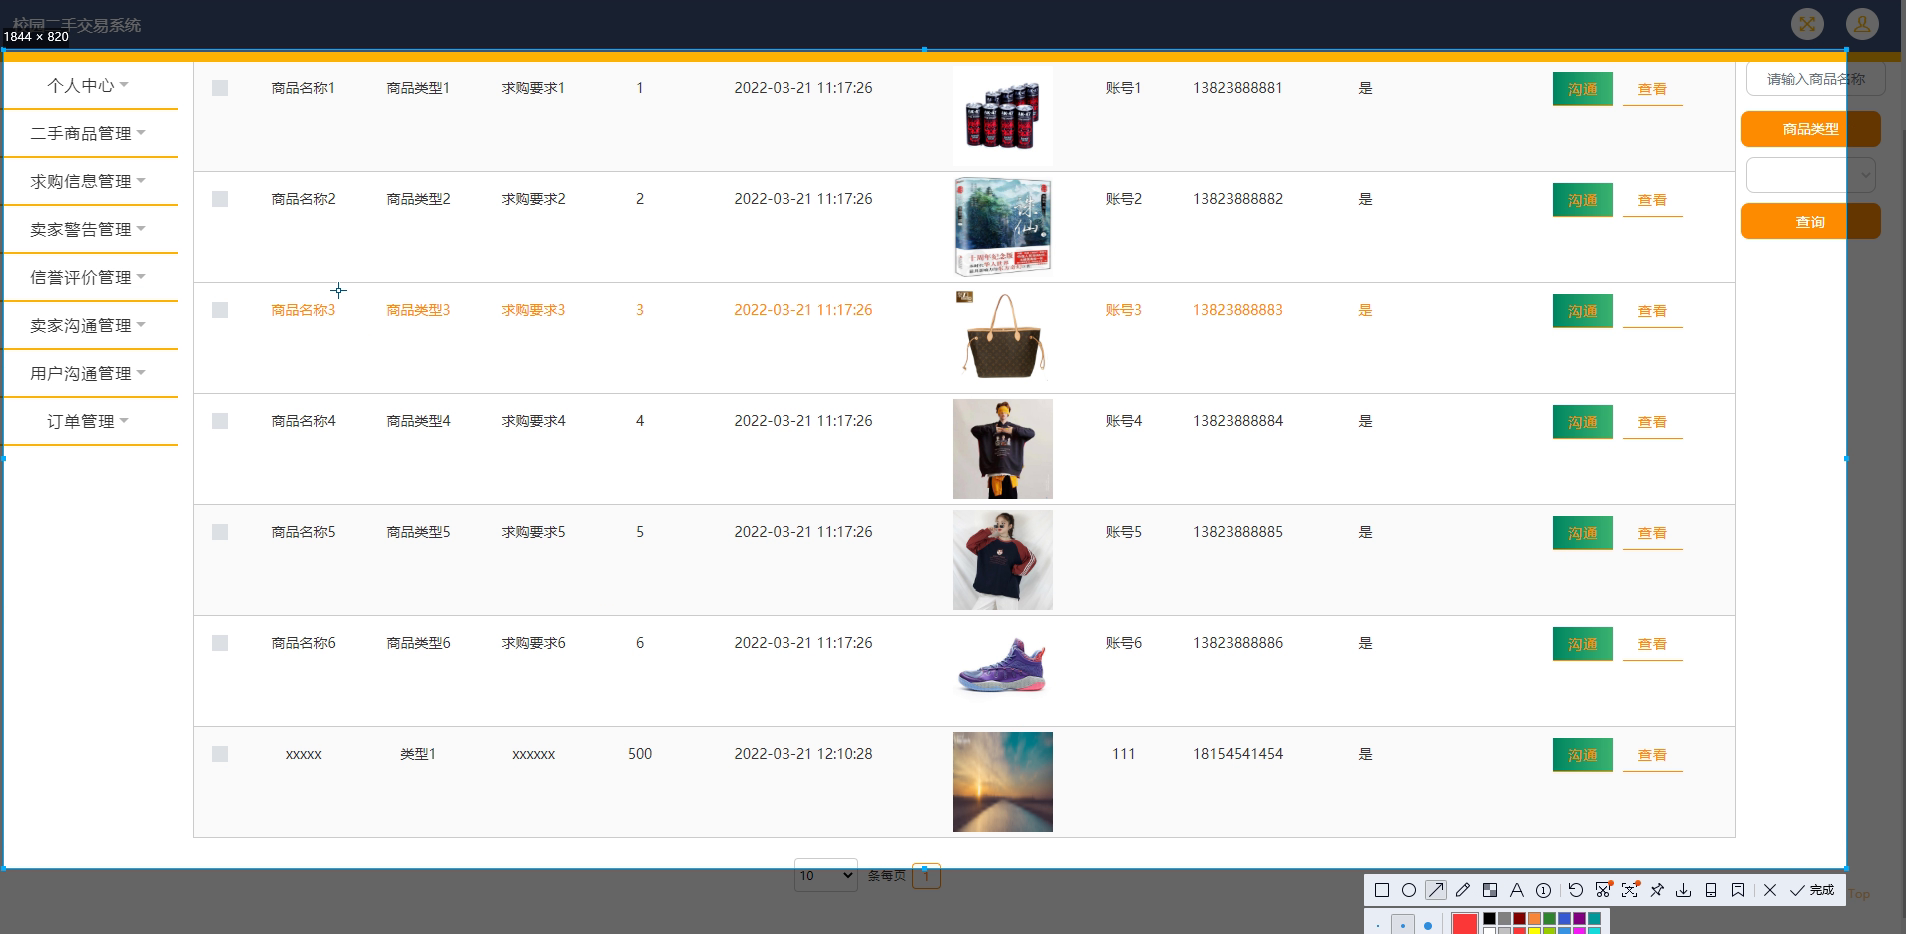Expand 二手商品管理 menu

pos(89,134)
